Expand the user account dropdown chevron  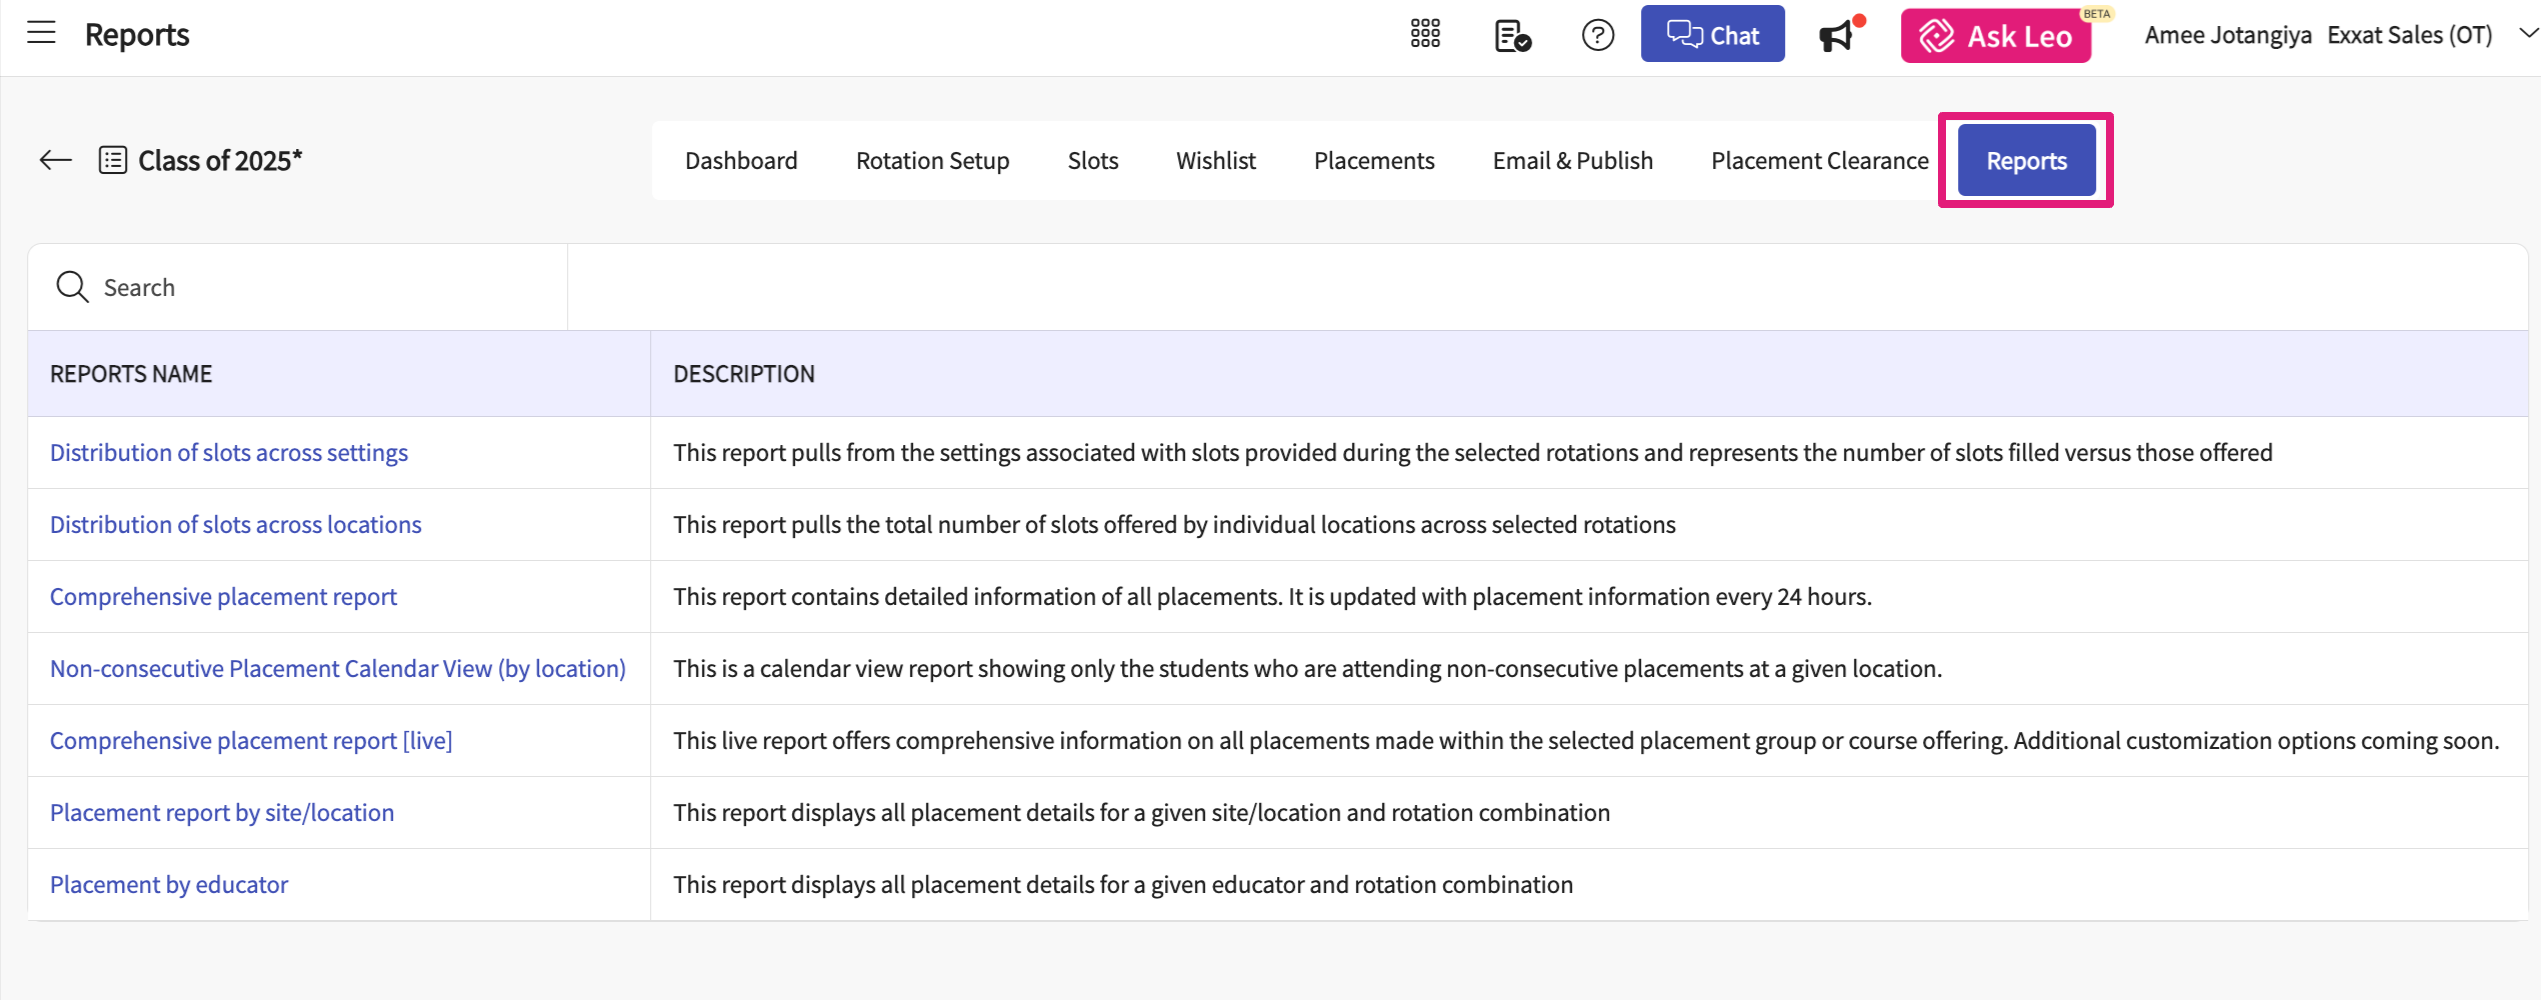[x=2528, y=34]
